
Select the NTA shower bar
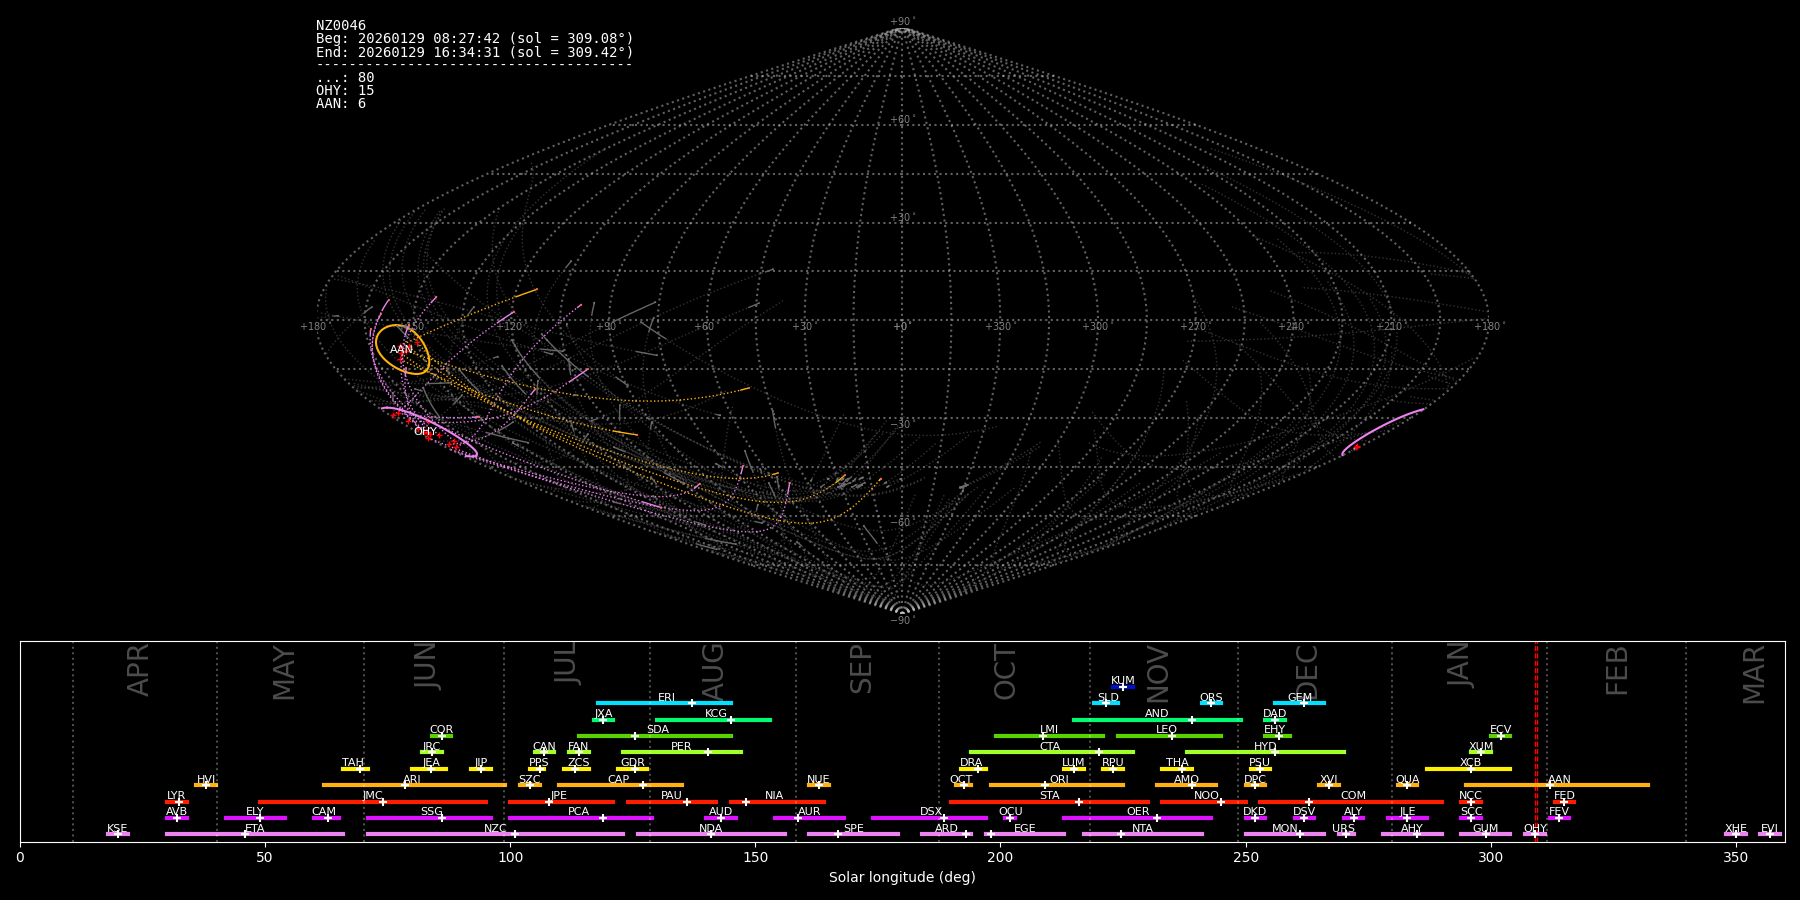1143,834
